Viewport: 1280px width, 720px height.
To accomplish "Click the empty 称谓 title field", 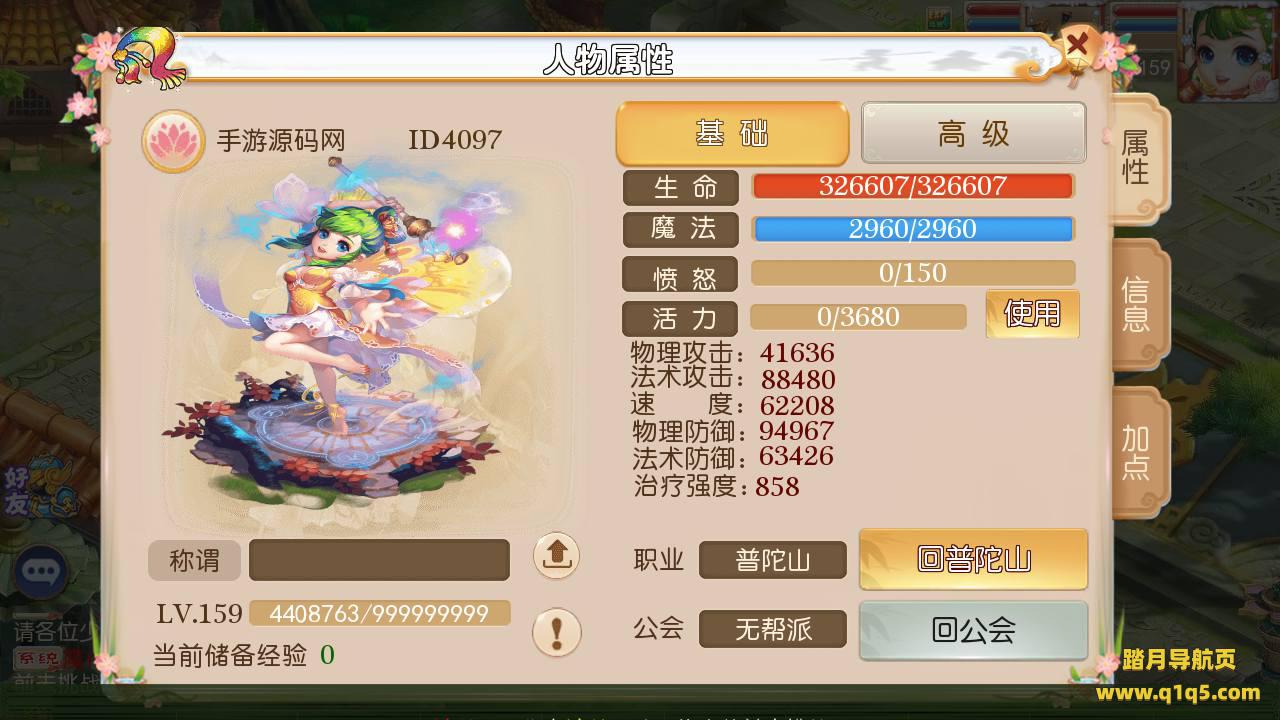I will coord(379,560).
